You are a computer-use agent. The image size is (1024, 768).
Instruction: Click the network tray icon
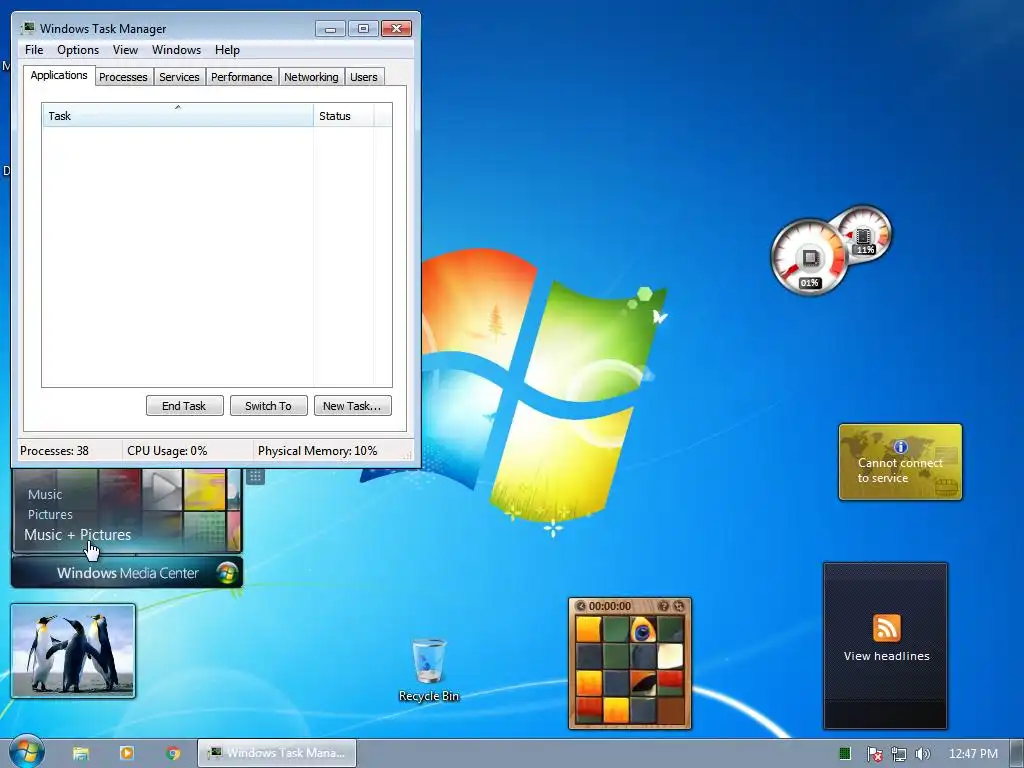899,754
